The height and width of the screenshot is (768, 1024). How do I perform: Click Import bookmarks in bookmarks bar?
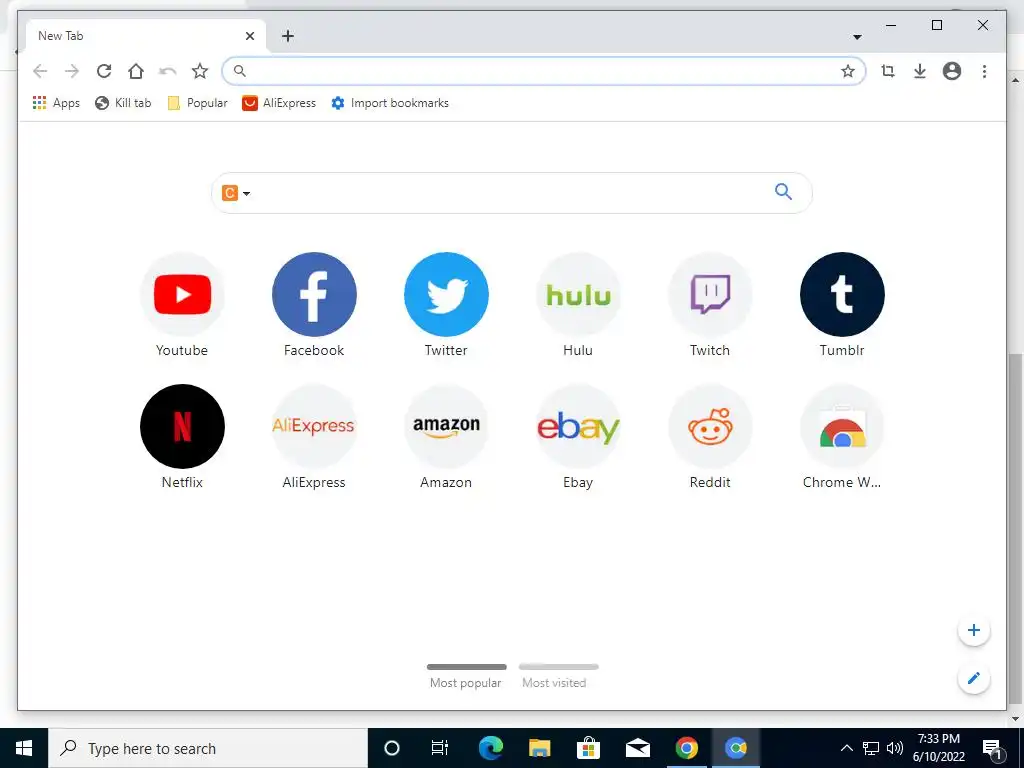coord(390,103)
